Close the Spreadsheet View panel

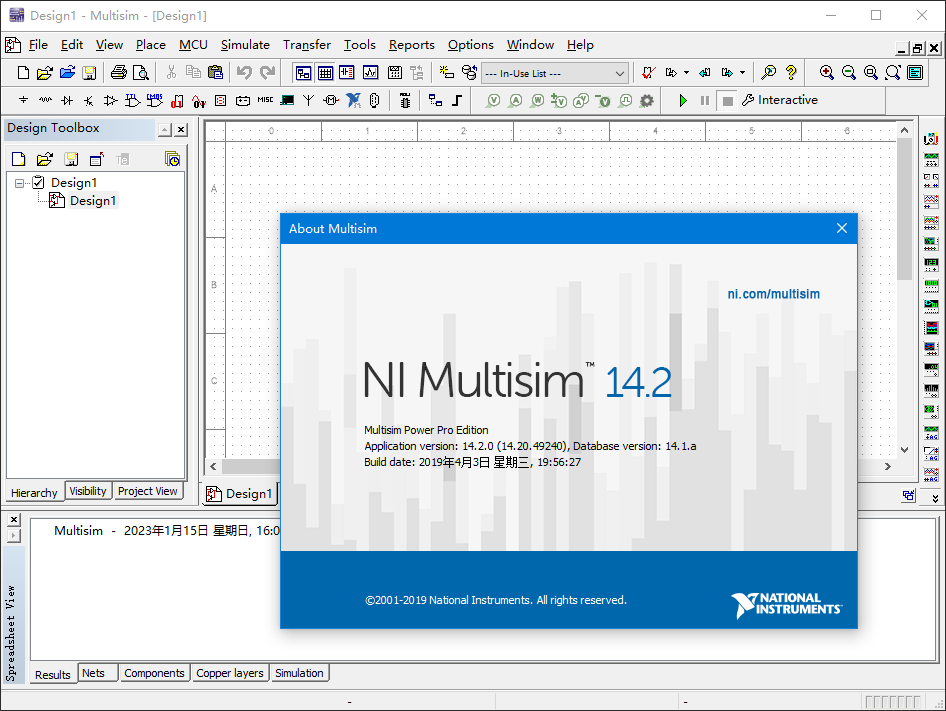tap(14, 520)
